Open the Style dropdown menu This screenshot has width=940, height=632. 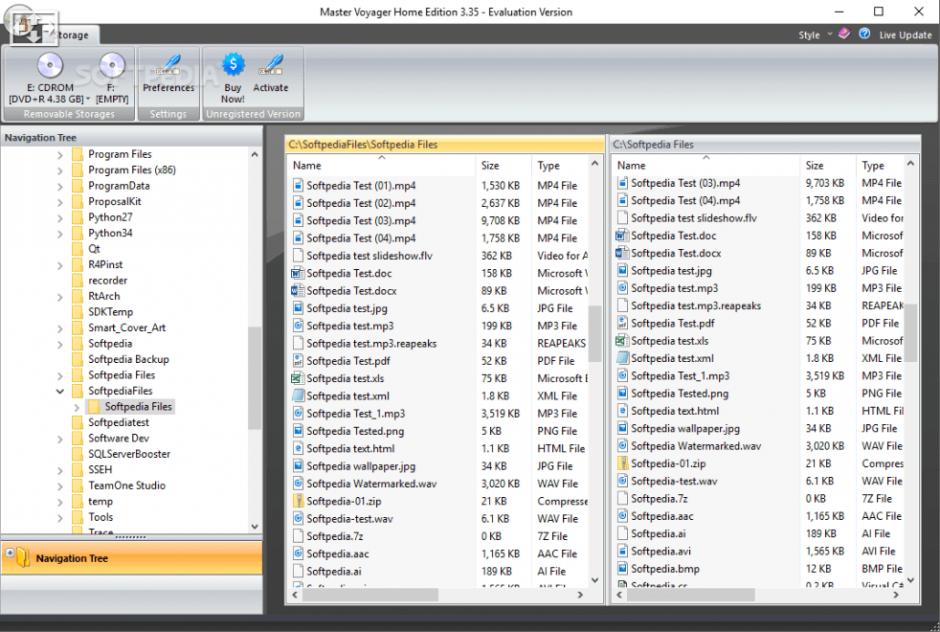coord(815,35)
